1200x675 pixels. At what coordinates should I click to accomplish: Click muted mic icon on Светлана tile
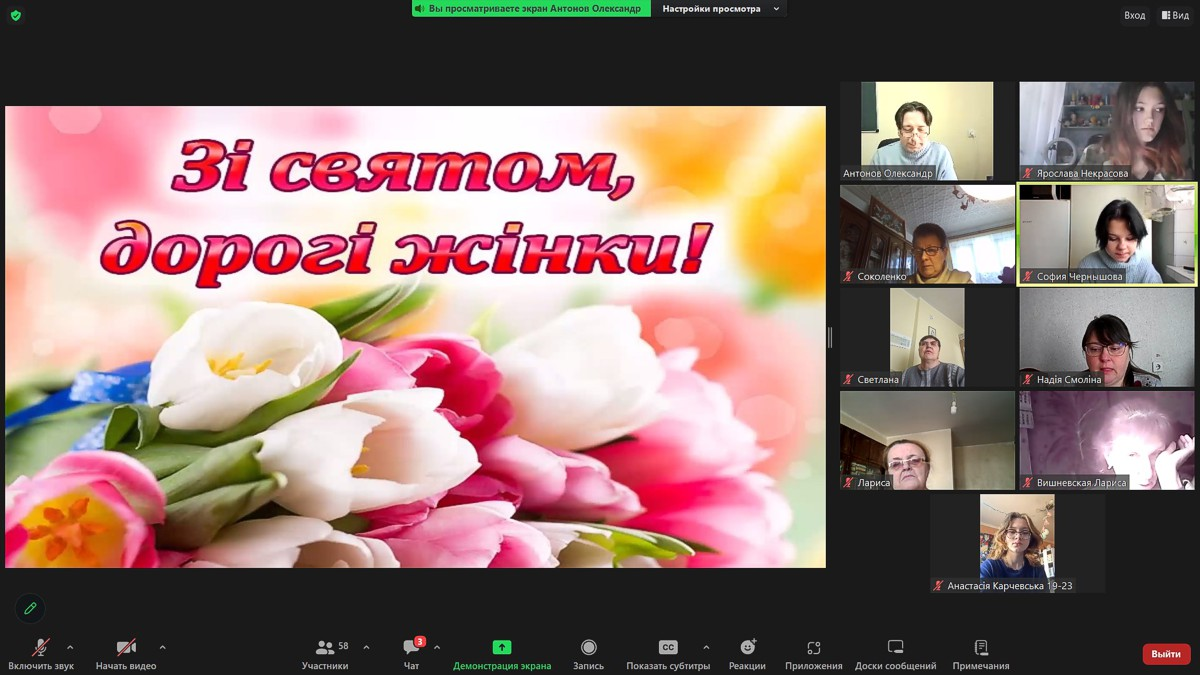849,379
